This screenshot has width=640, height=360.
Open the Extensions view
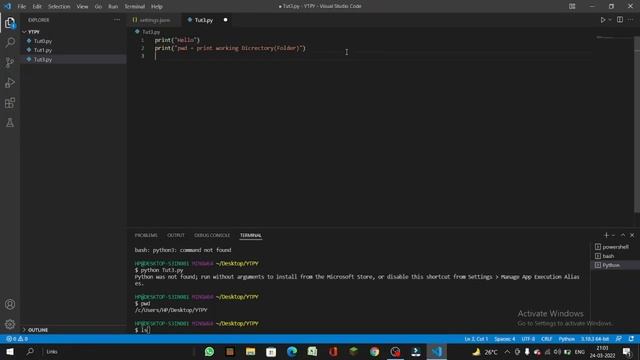tap(10, 102)
